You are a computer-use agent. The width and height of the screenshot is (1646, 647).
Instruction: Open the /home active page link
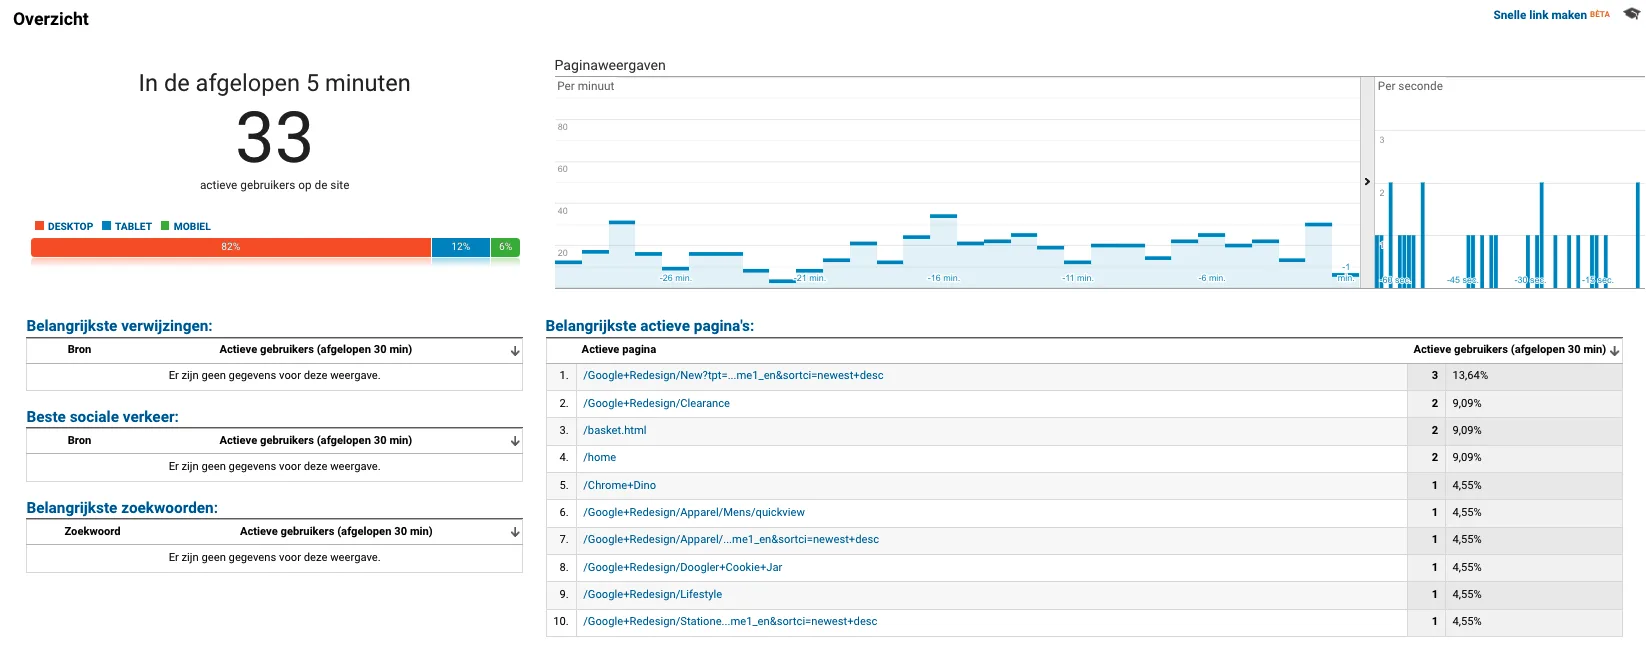[x=600, y=457]
